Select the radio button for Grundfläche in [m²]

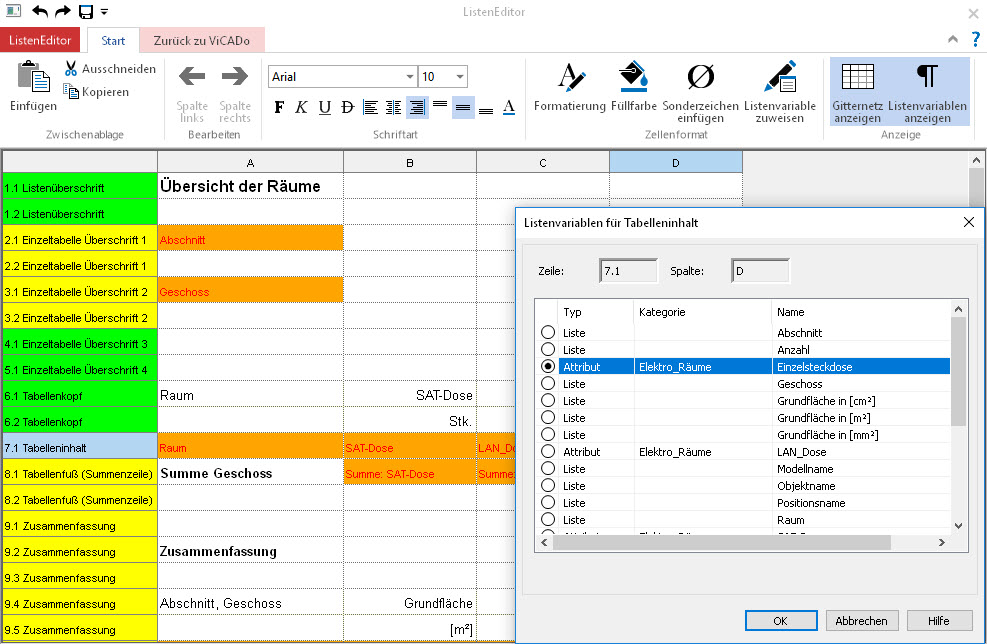click(548, 417)
